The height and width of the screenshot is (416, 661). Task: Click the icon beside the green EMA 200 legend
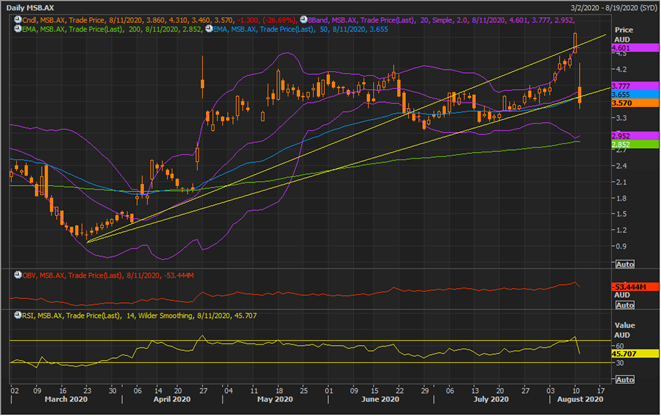coord(18,29)
